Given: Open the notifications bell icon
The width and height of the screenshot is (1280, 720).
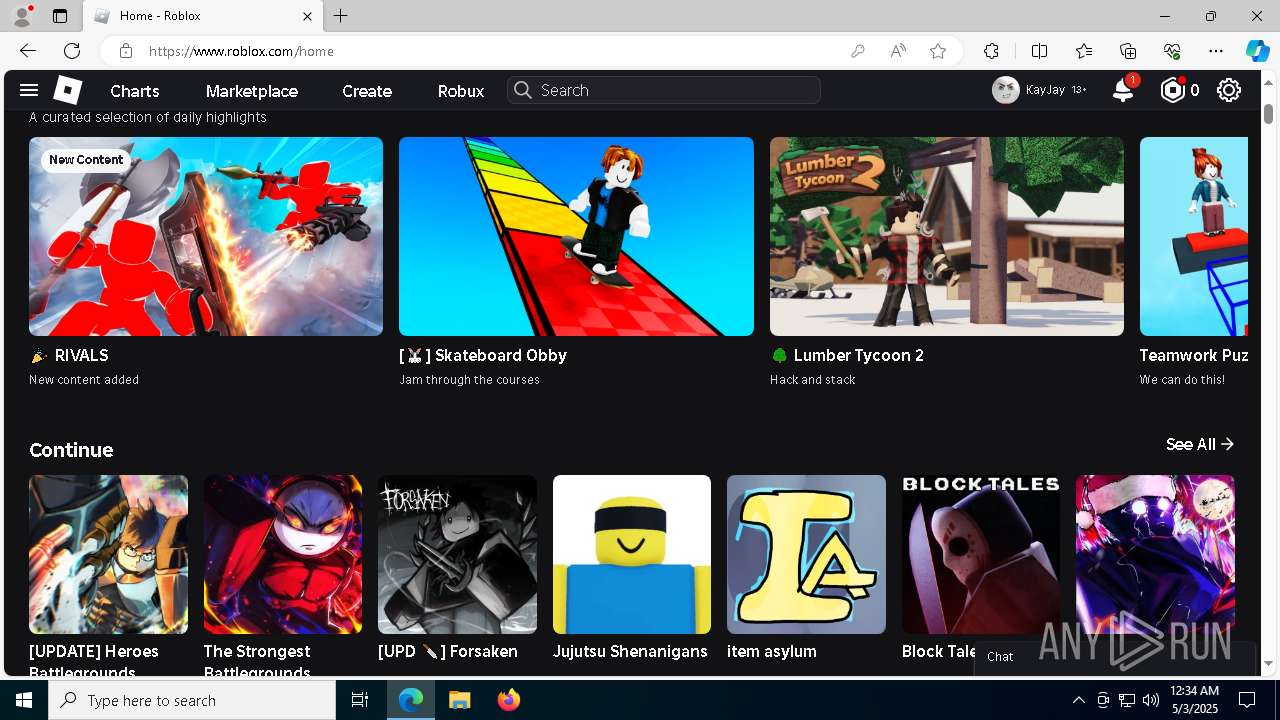Looking at the screenshot, I should click(x=1123, y=91).
